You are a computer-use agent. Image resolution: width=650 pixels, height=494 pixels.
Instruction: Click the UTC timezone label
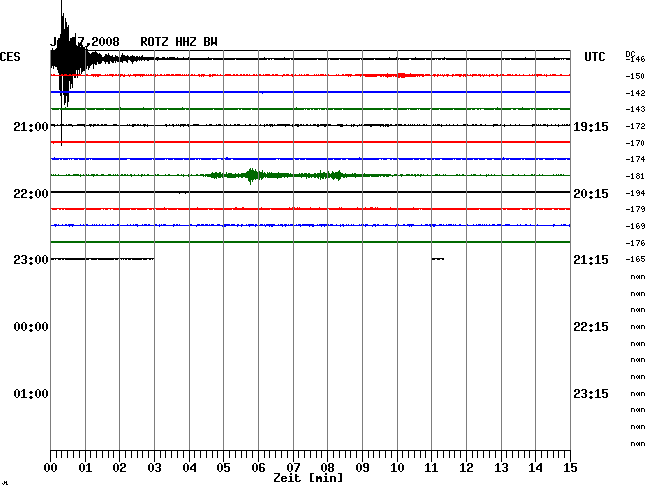[x=594, y=57]
